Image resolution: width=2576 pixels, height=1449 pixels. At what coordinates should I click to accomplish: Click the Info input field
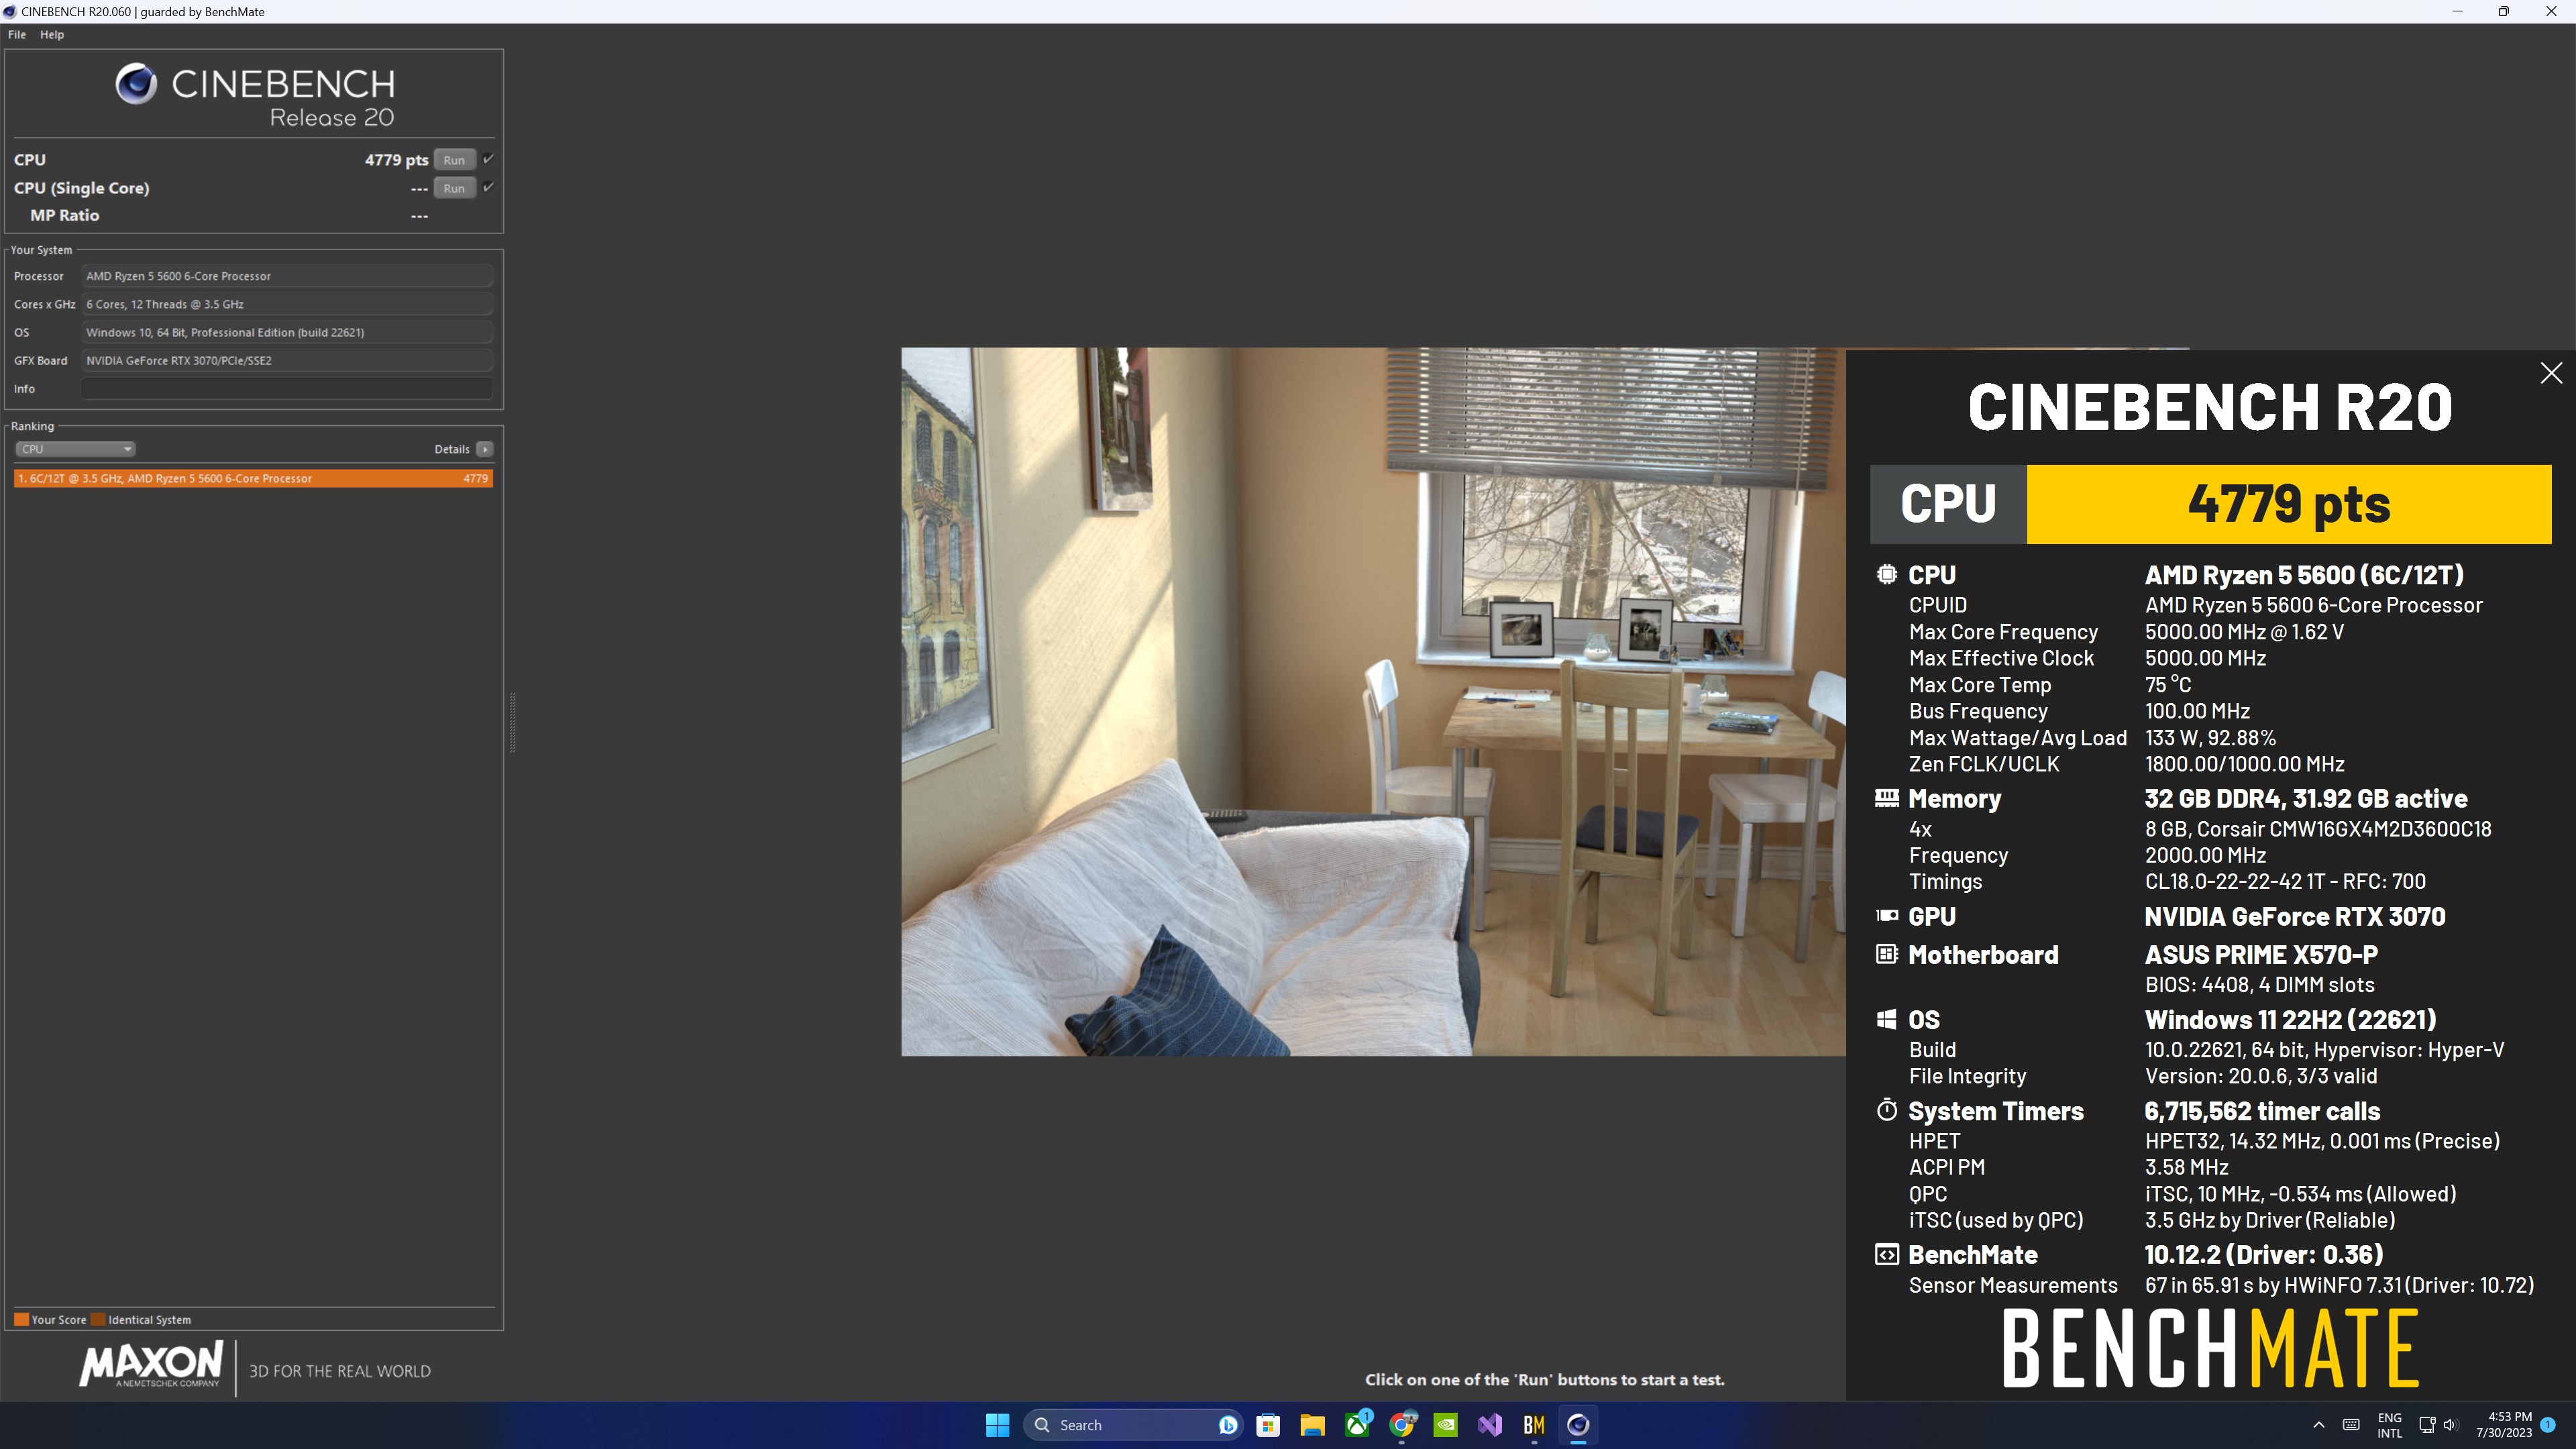point(287,389)
